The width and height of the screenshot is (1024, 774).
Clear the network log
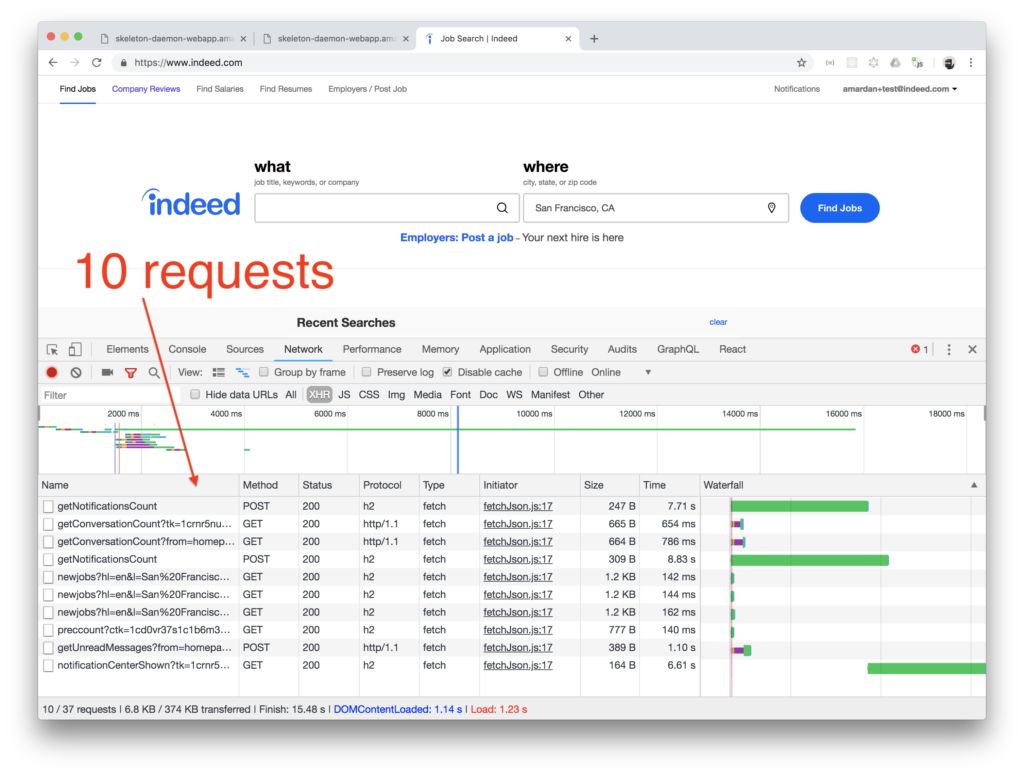point(76,372)
